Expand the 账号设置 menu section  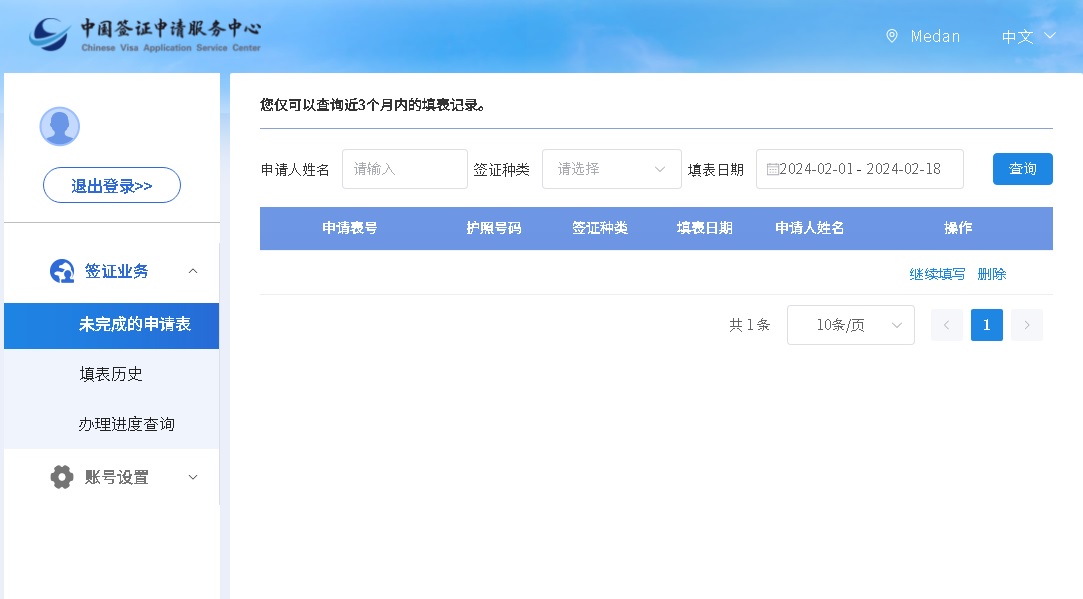pyautogui.click(x=193, y=477)
